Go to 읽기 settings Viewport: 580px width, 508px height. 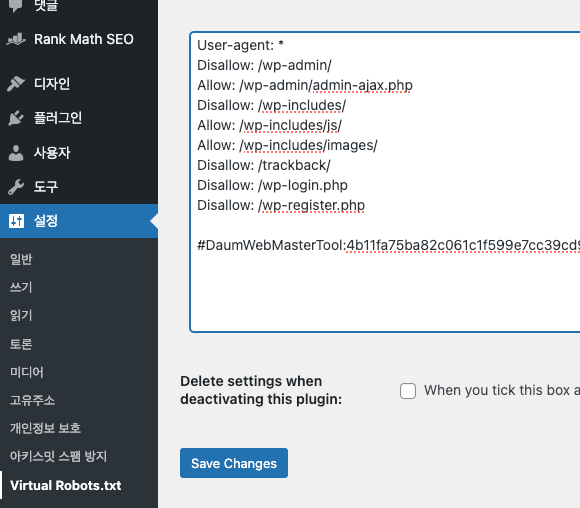point(21,315)
